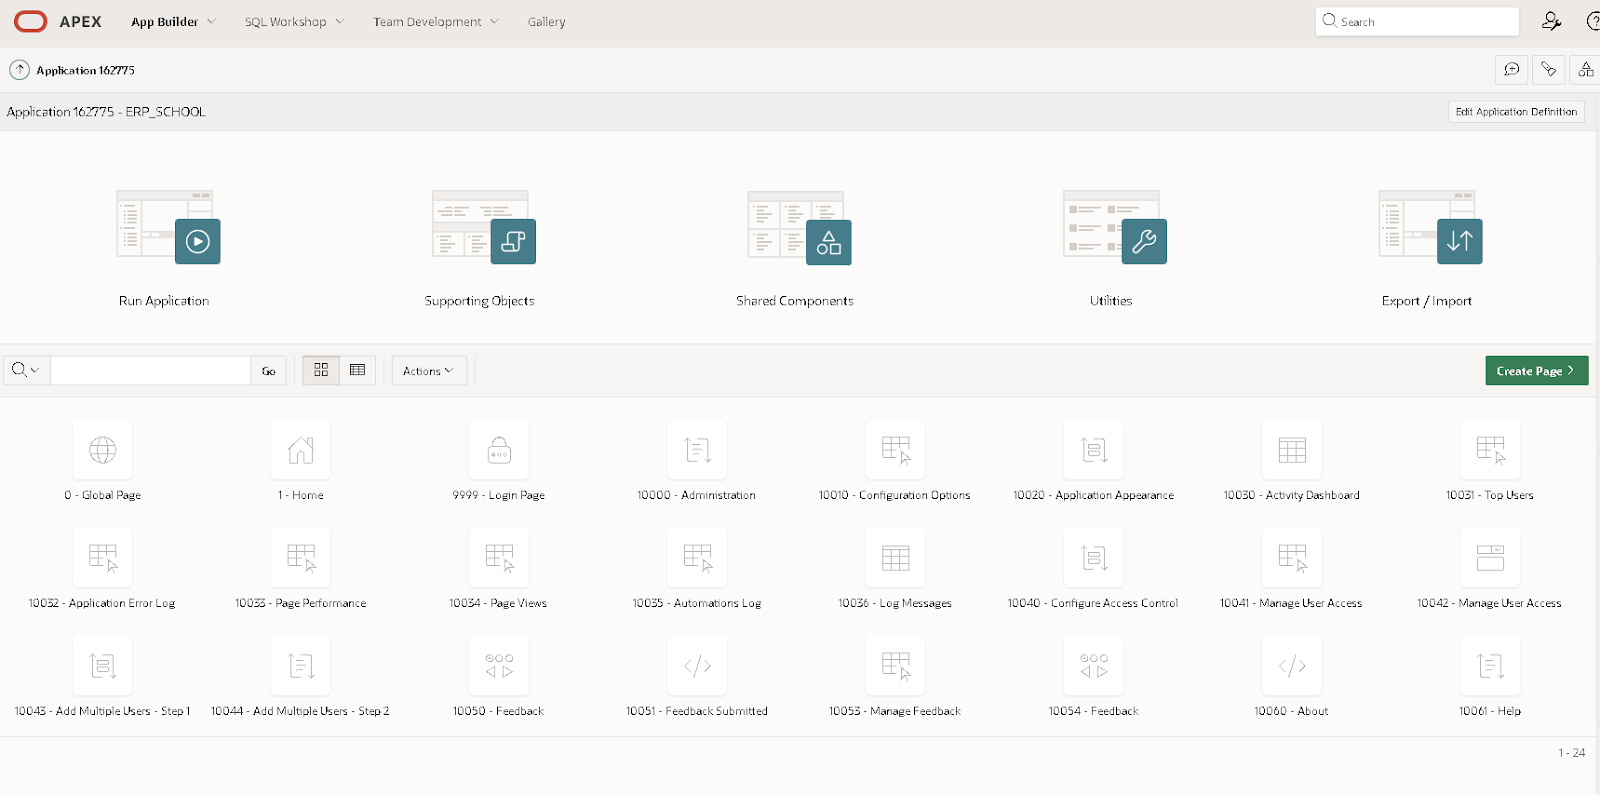Open 10030 - Activity Dashboard page icon
This screenshot has height=795, width=1600.
pyautogui.click(x=1292, y=450)
